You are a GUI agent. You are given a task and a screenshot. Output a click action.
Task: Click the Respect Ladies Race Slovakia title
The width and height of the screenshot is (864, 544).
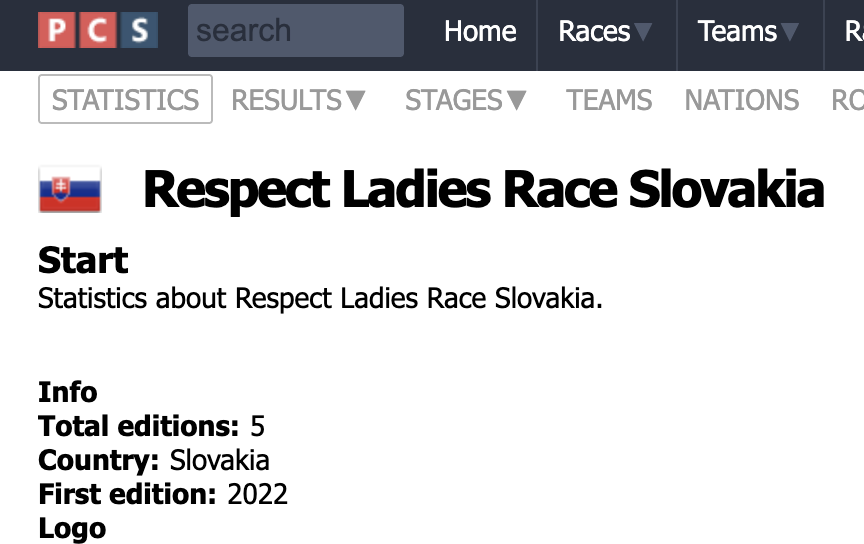point(484,190)
